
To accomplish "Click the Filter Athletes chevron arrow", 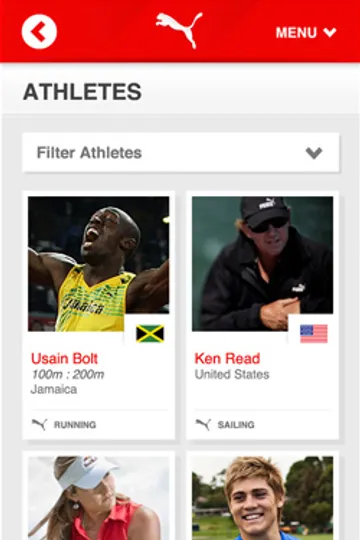I will (314, 153).
